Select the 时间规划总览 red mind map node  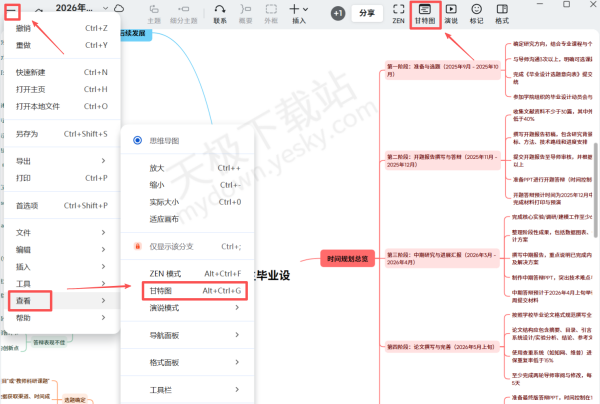pos(346,259)
